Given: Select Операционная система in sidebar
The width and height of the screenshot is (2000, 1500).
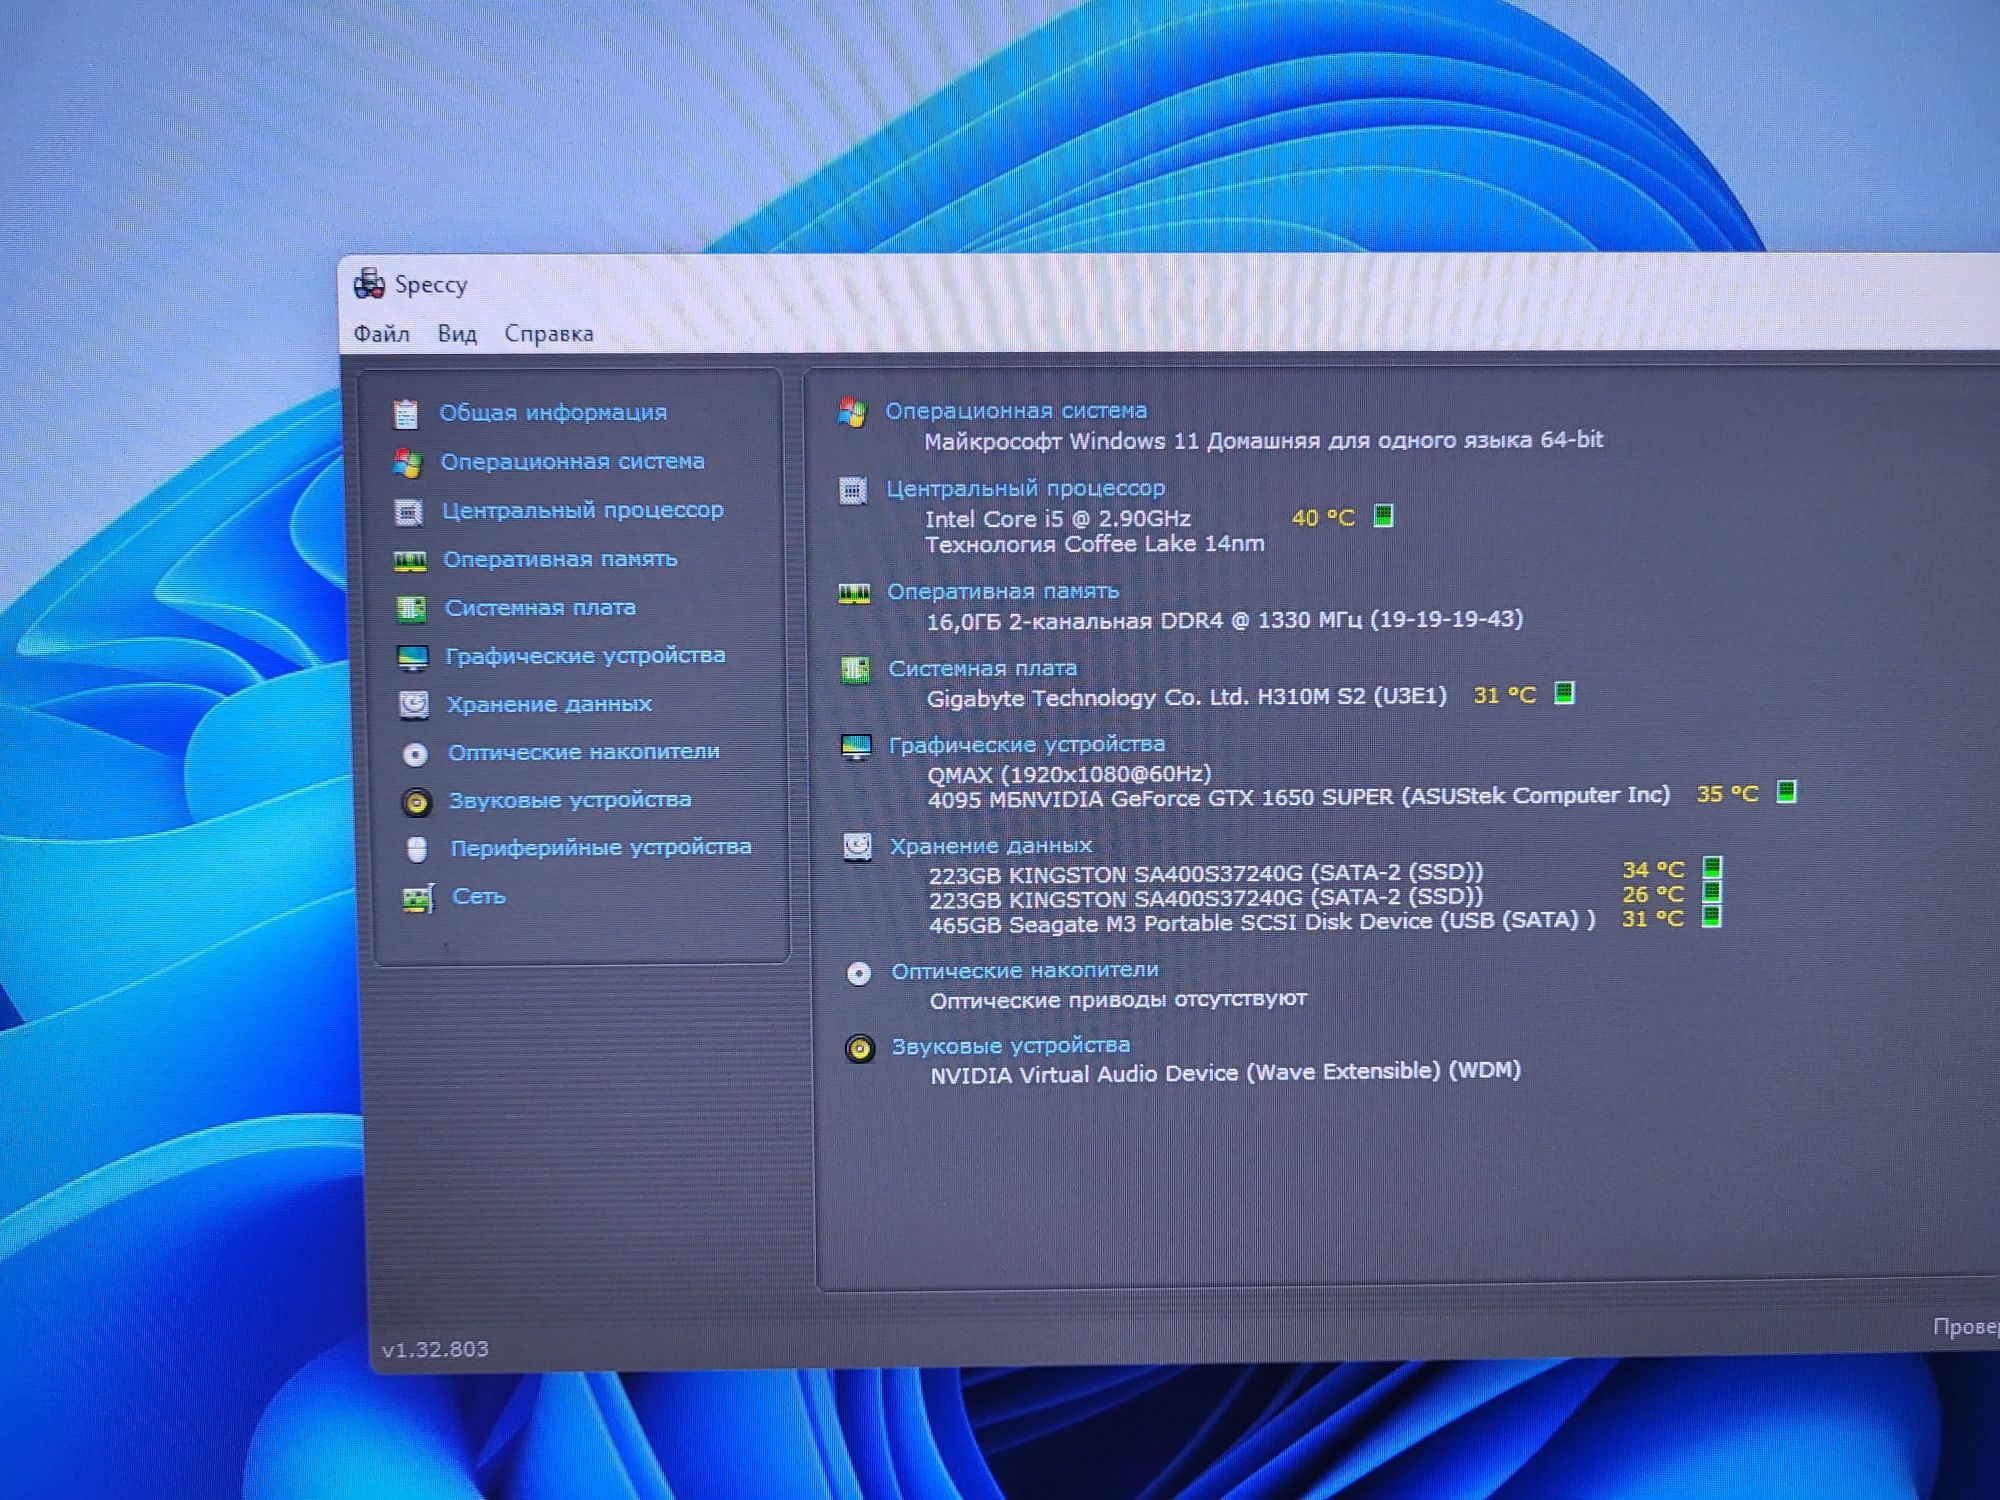Looking at the screenshot, I should (573, 461).
